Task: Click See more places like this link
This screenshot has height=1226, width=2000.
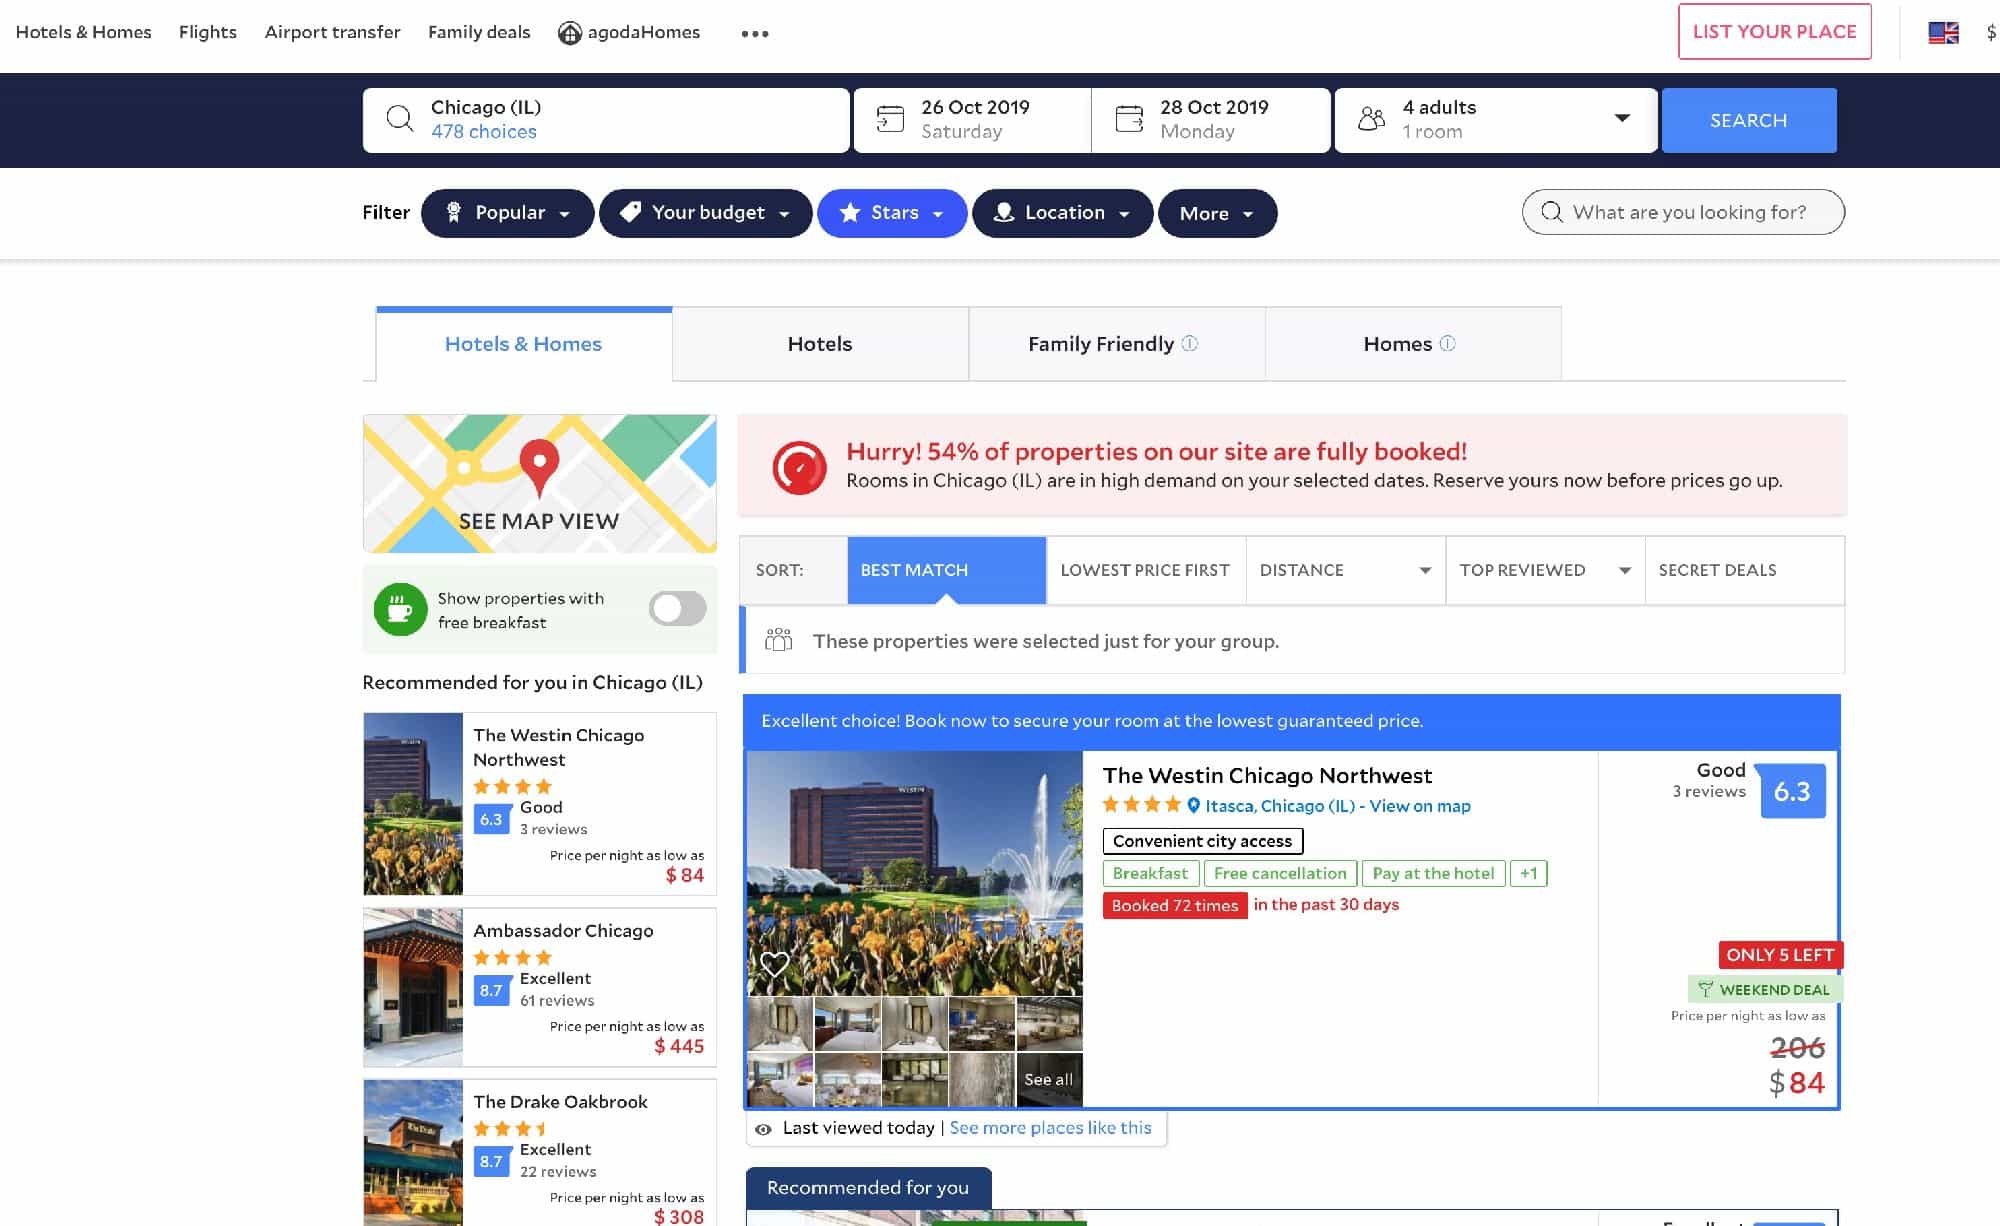Action: coord(1050,1128)
